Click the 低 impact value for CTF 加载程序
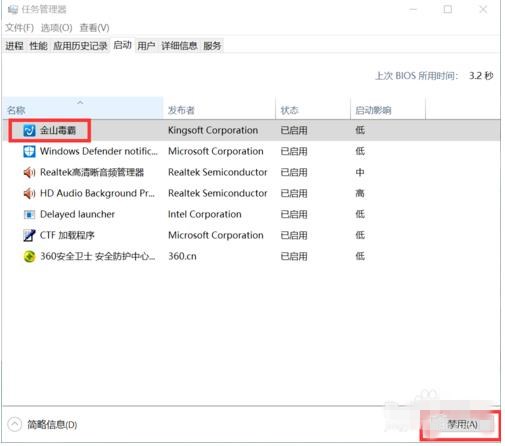This screenshot has height=446, width=505. point(360,235)
